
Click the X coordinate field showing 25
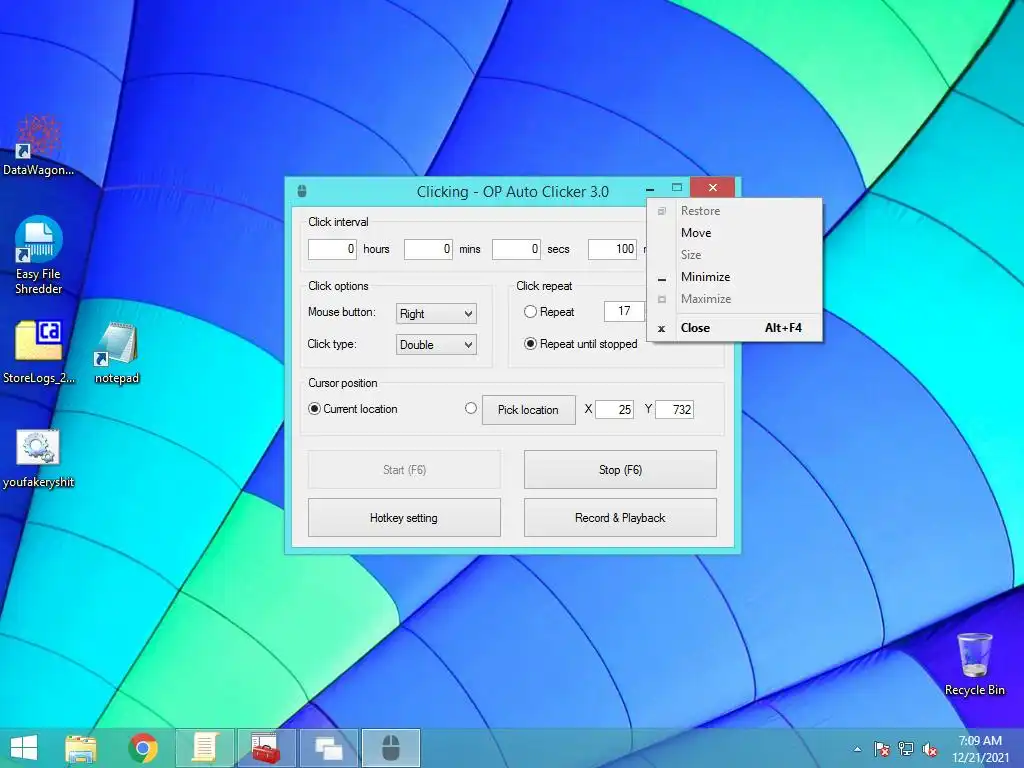tap(614, 409)
